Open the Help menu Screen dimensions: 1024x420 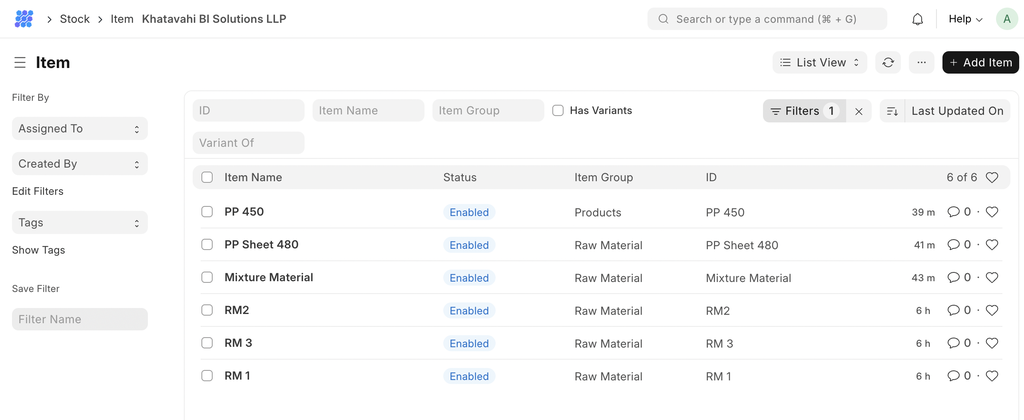pos(965,19)
